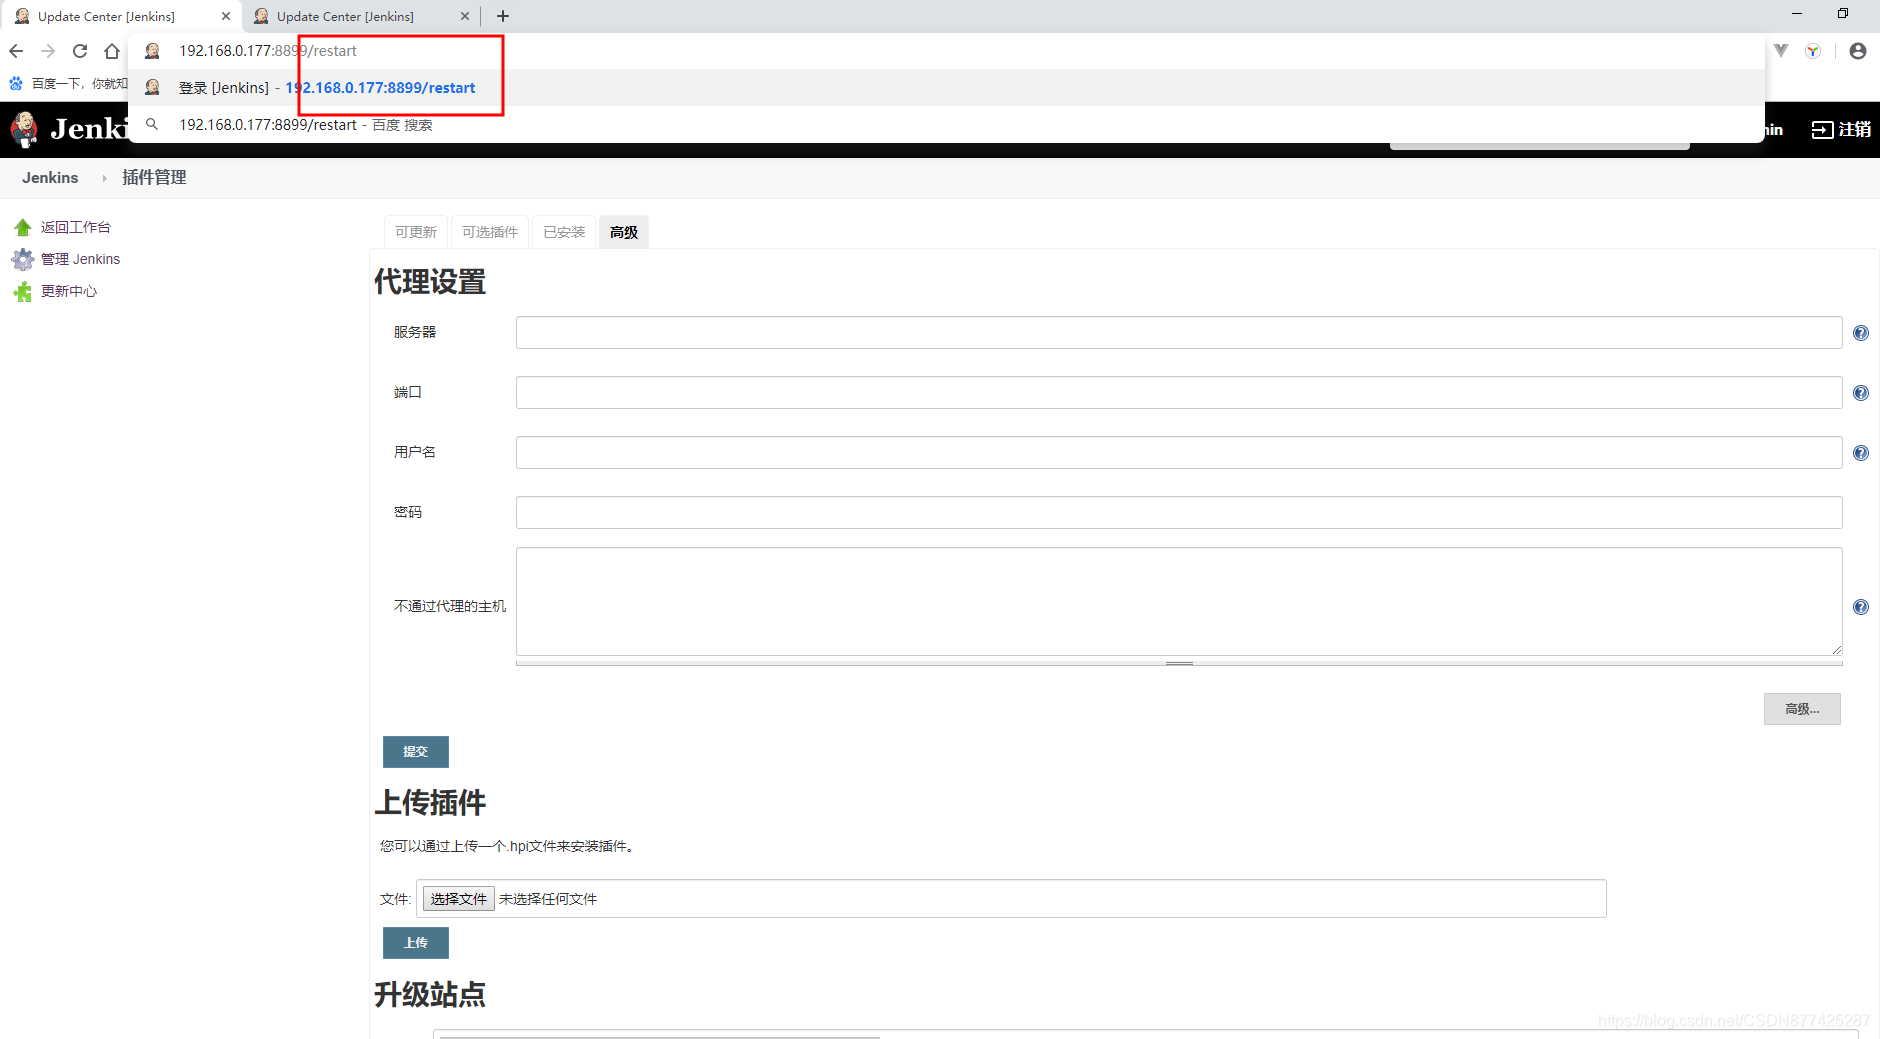This screenshot has height=1039, width=1880.
Task: Click the Jenkins butler logo
Action: (24, 129)
